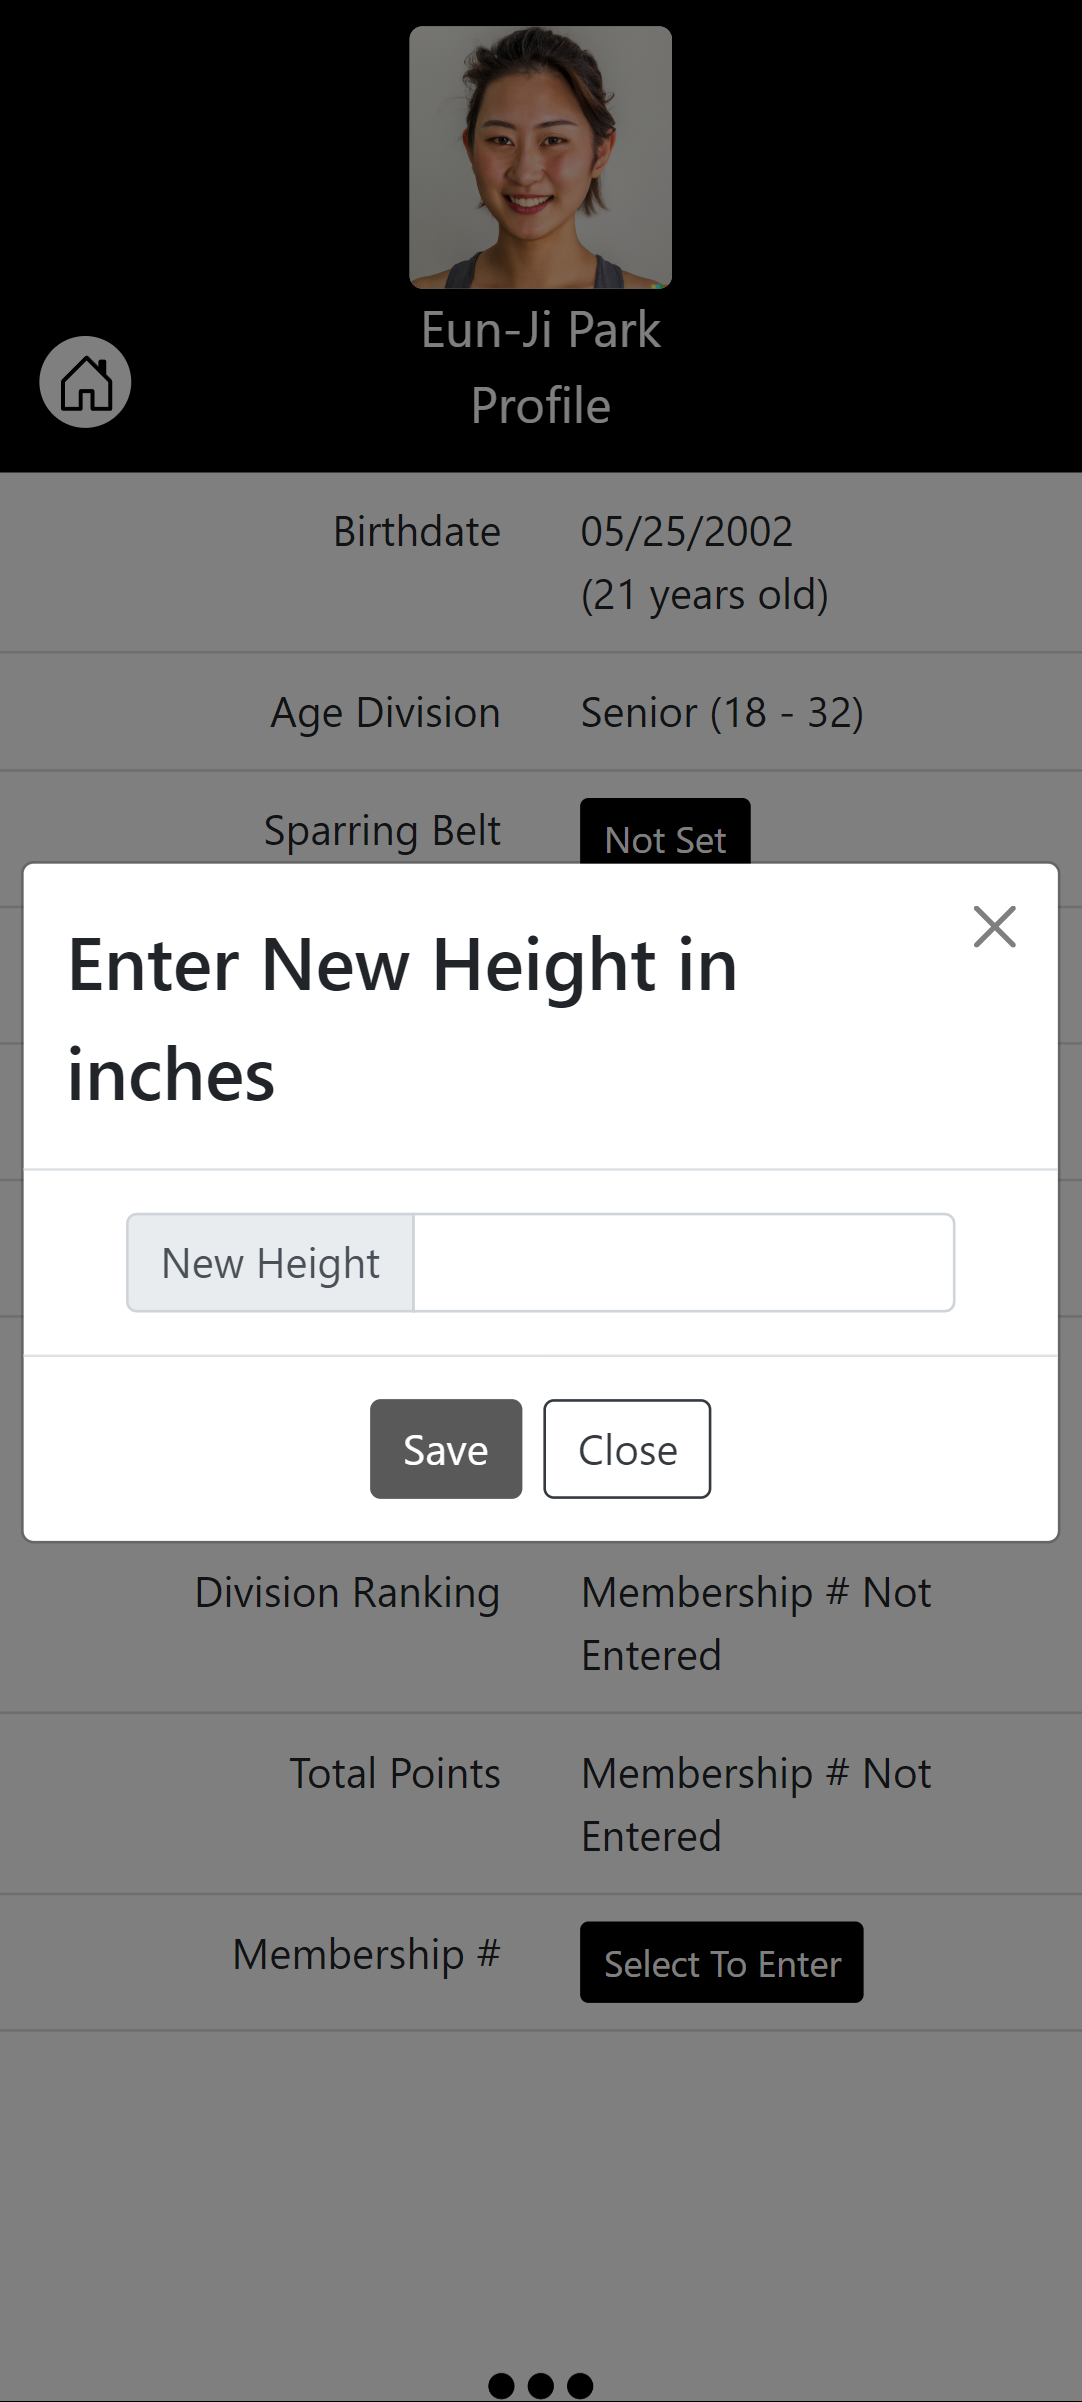Click the Enter New Height dialog title

(x=402, y=1019)
